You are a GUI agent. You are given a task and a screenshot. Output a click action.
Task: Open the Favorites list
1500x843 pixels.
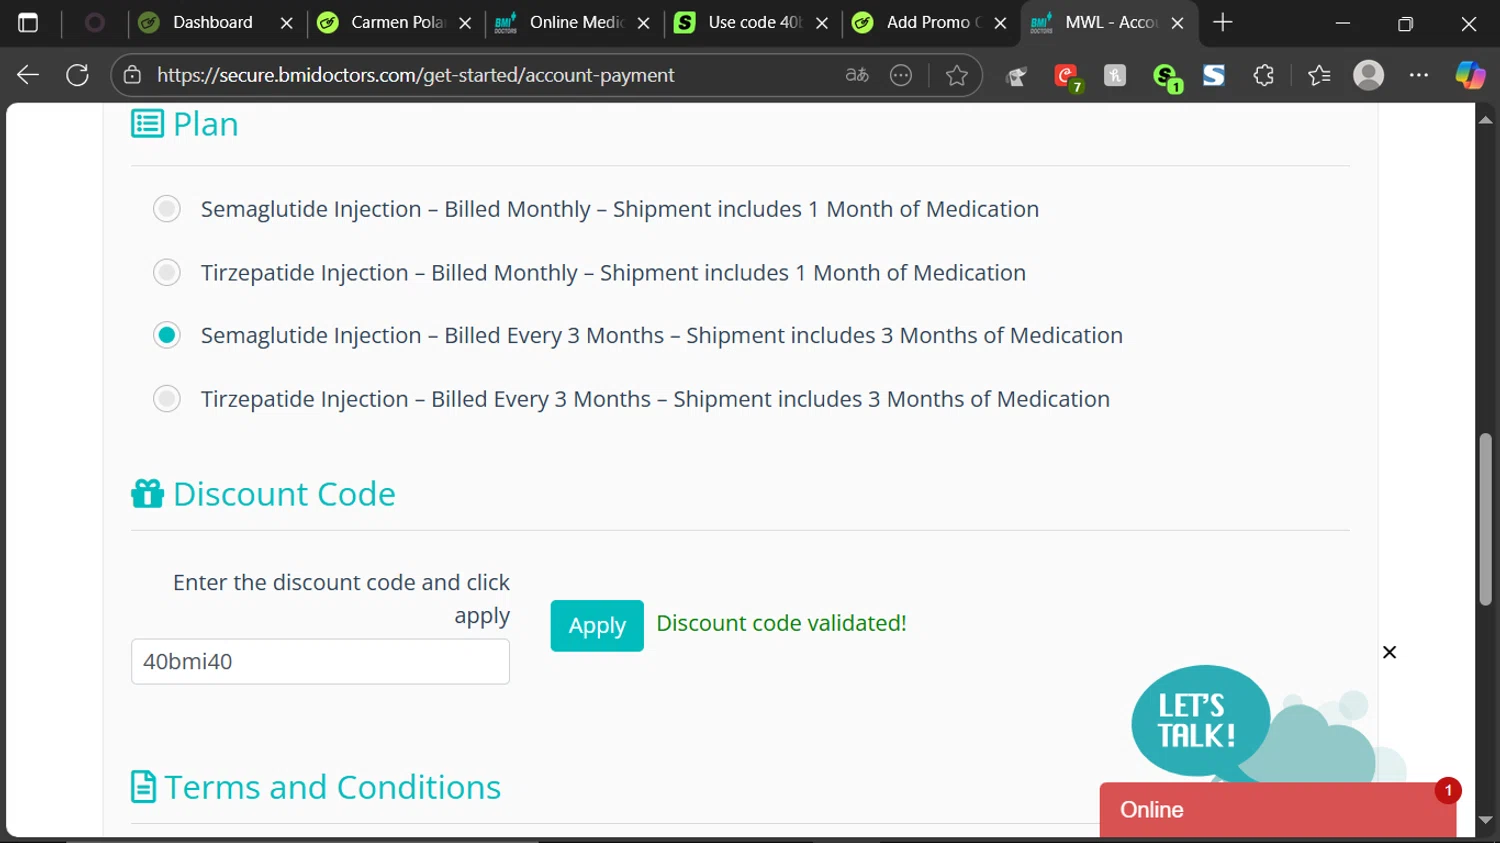(x=1319, y=75)
